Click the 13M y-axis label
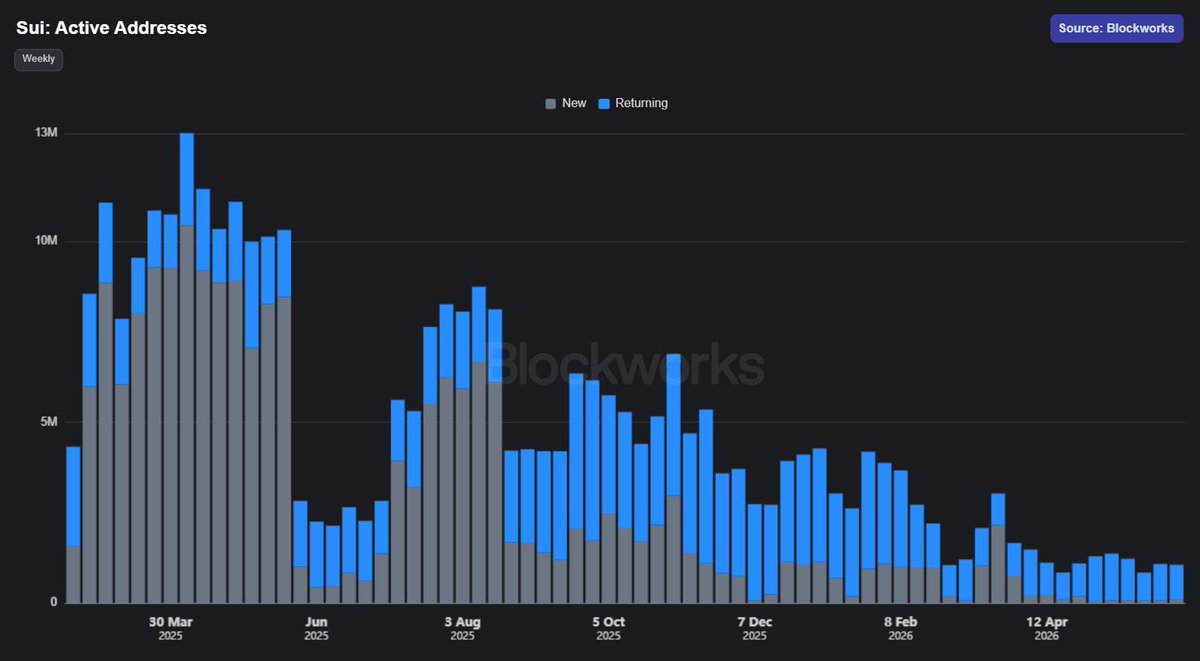 pyautogui.click(x=46, y=133)
